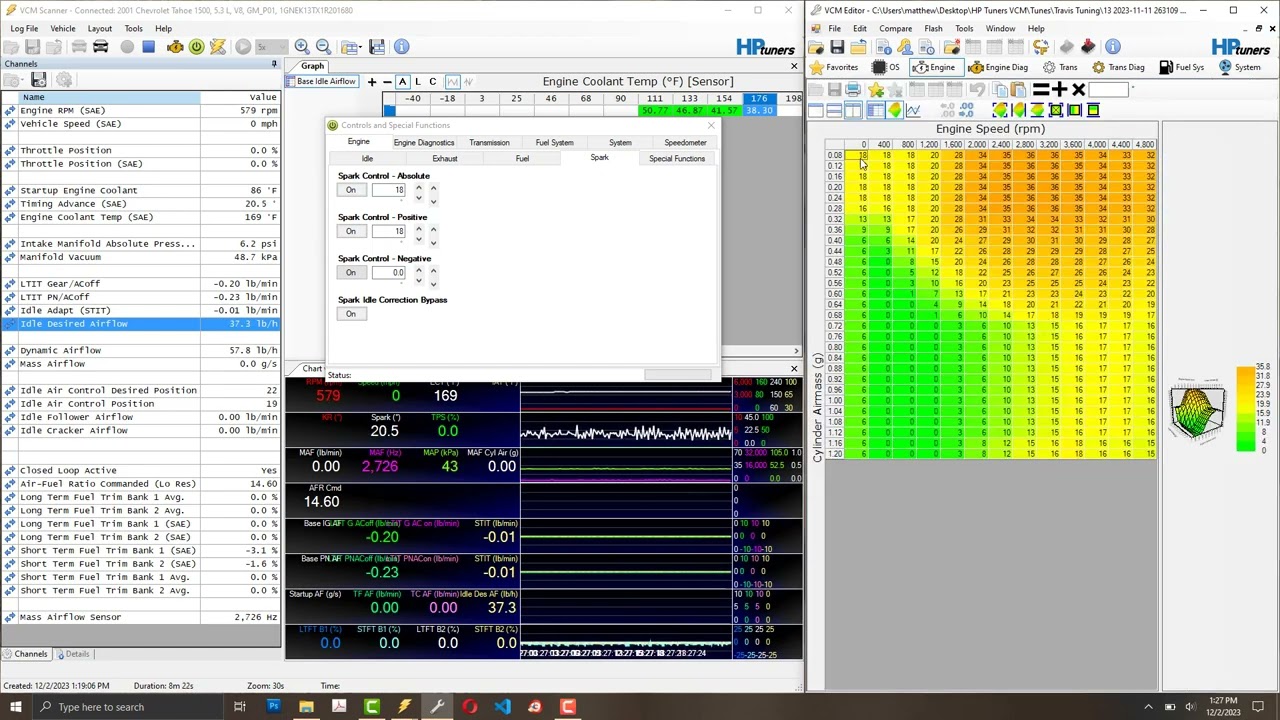This screenshot has height=720, width=1280.
Task: Select the Base Idle Airflow table button
Action: pos(323,81)
